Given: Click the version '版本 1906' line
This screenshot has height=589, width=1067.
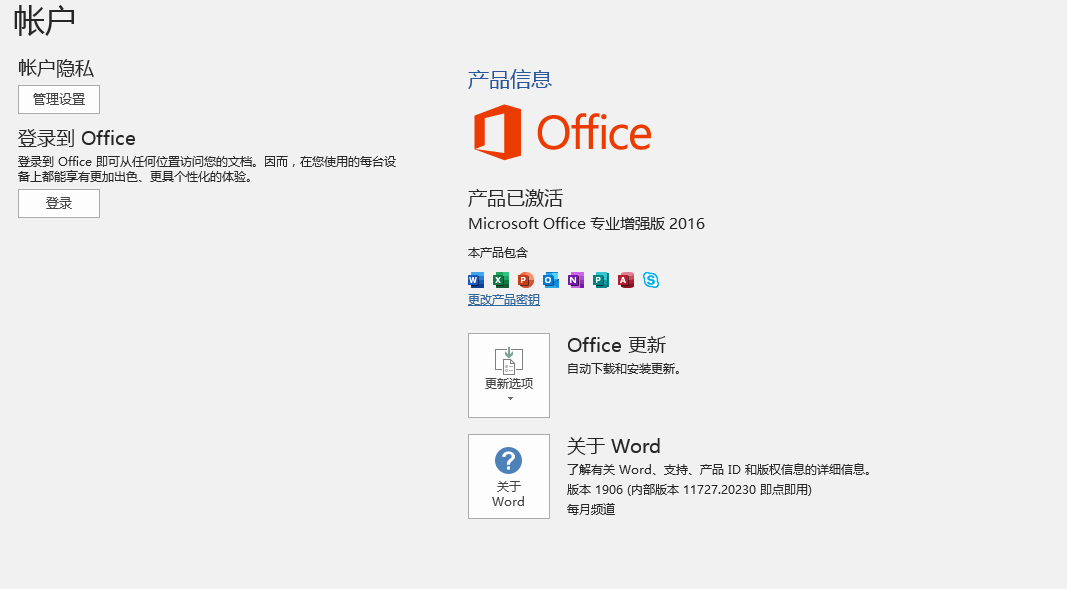Looking at the screenshot, I should [x=689, y=490].
